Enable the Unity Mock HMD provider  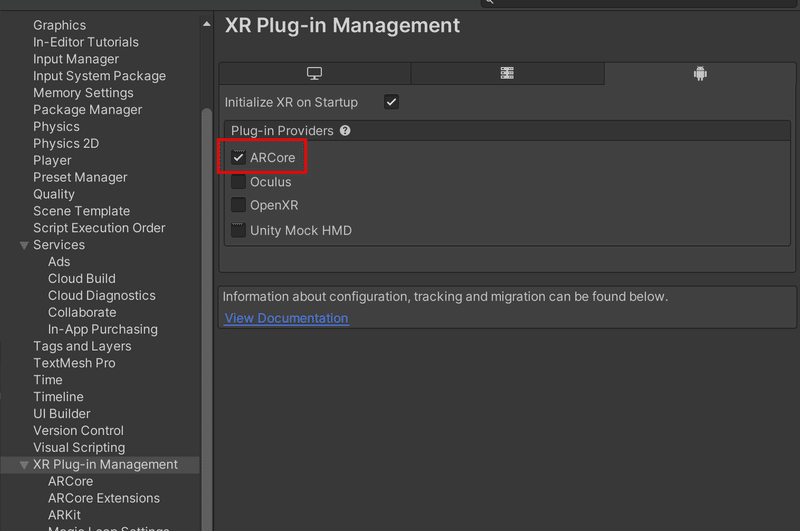tap(238, 230)
